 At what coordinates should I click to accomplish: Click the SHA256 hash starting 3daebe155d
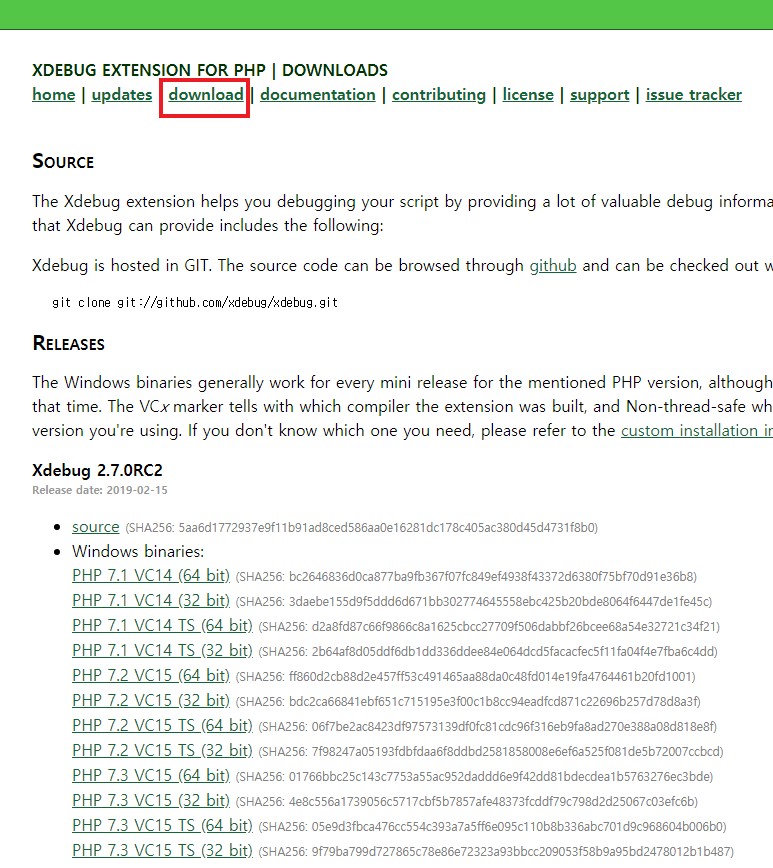(x=474, y=602)
